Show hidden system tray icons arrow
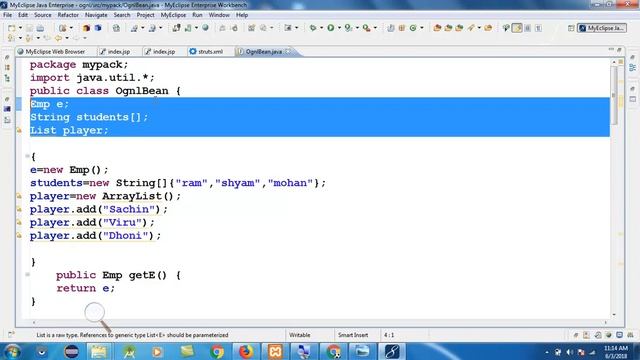The width and height of the screenshot is (640, 360). coord(547,352)
